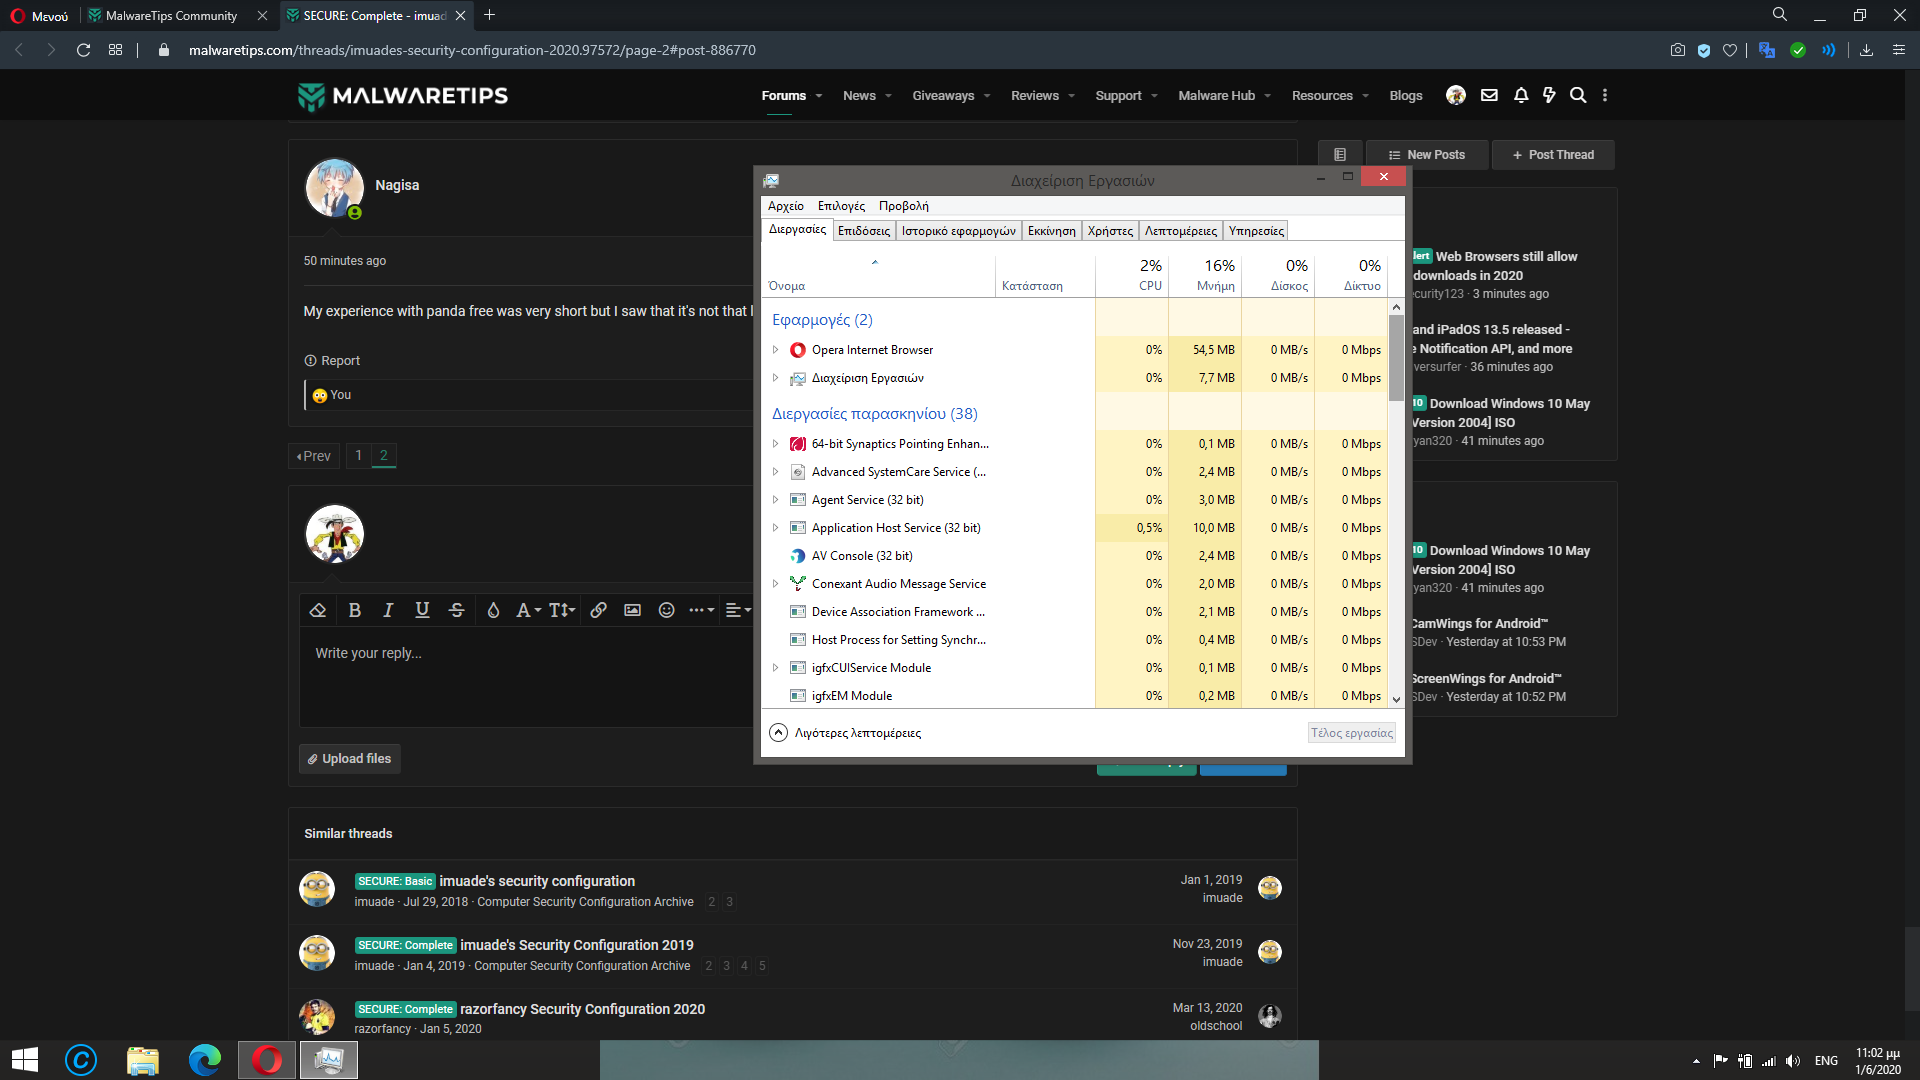Image resolution: width=1920 pixels, height=1080 pixels.
Task: Click the Upload files button
Action: [x=350, y=759]
